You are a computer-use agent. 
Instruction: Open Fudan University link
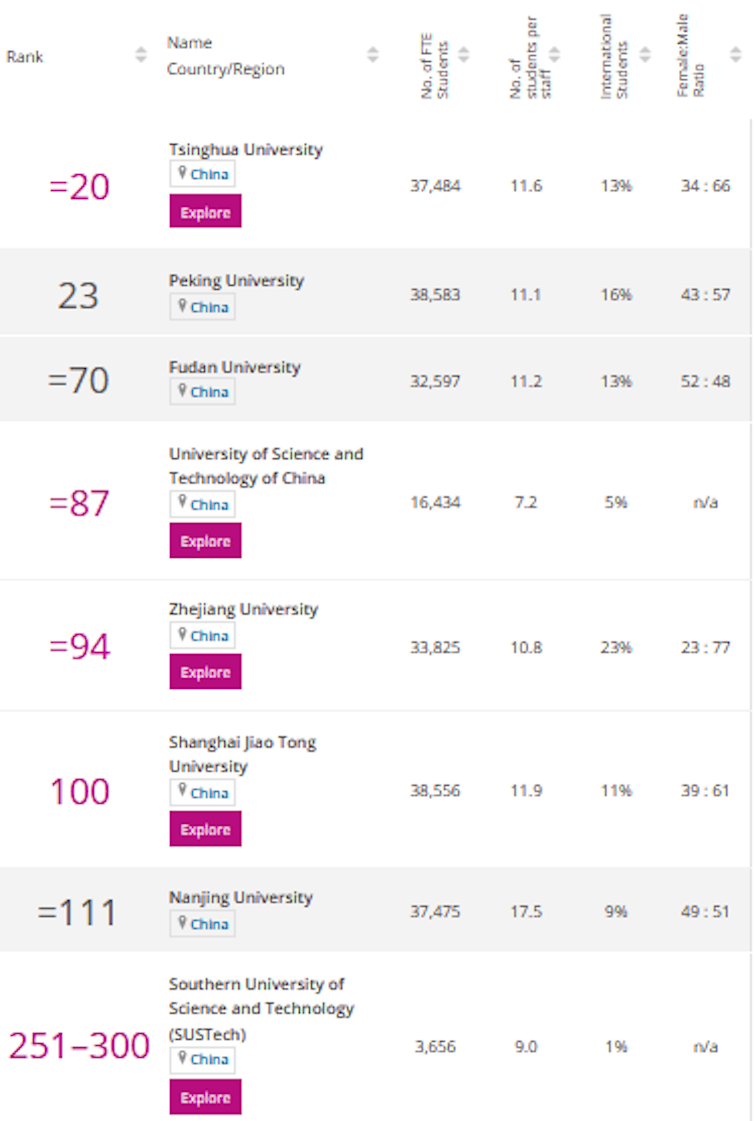(x=234, y=367)
